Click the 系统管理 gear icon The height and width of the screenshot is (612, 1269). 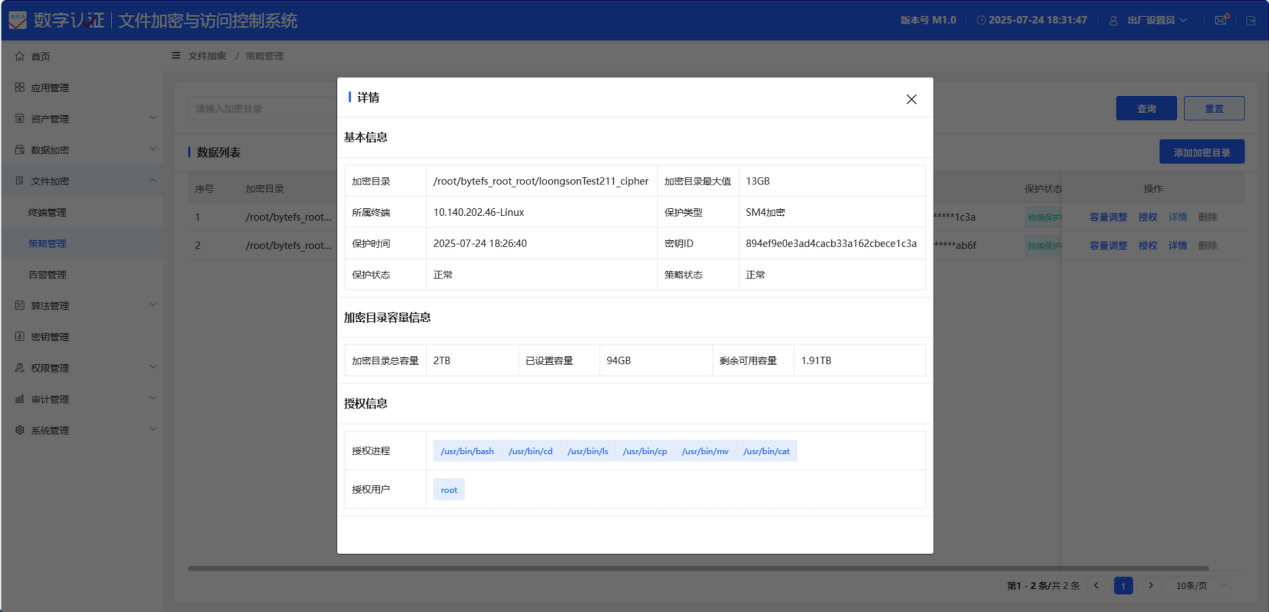[x=20, y=430]
